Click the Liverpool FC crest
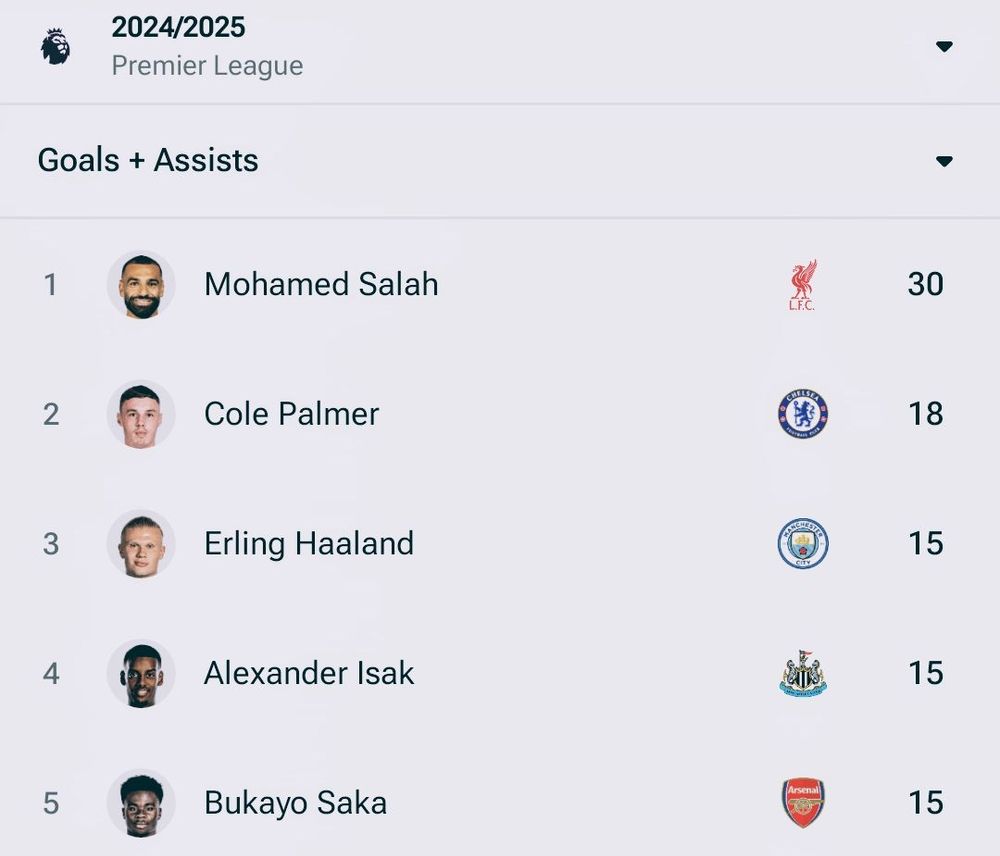This screenshot has height=856, width=1000. 802,285
